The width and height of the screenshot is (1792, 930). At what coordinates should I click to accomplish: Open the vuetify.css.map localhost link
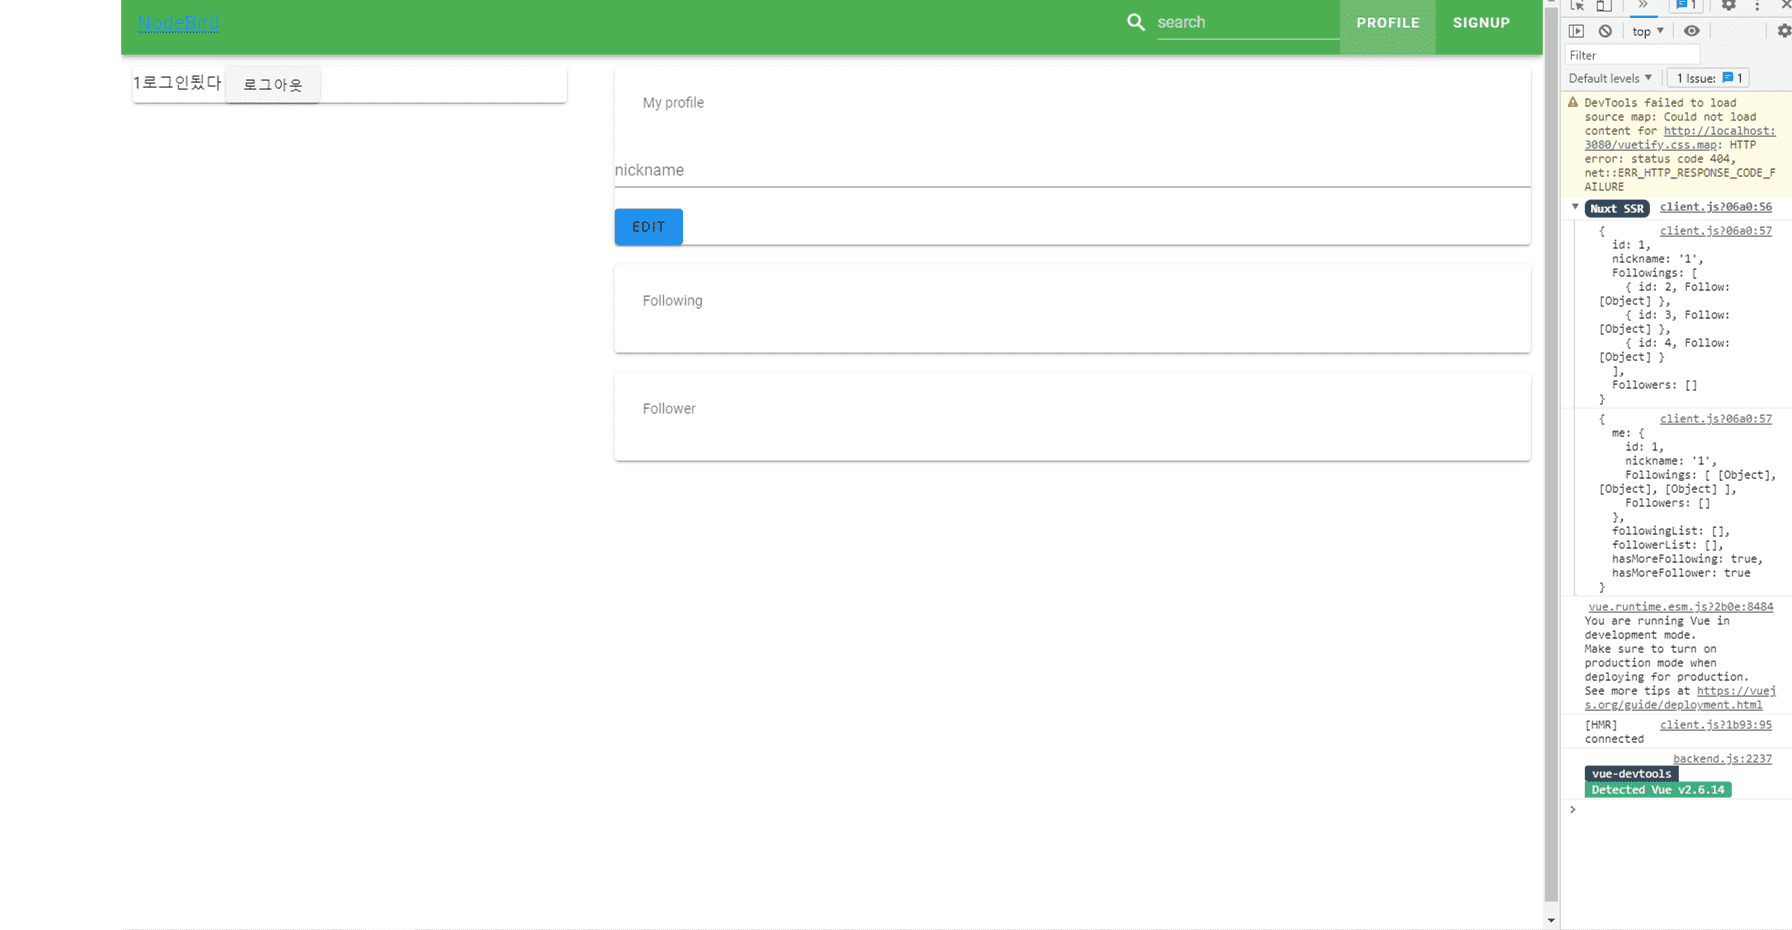pos(1680,138)
